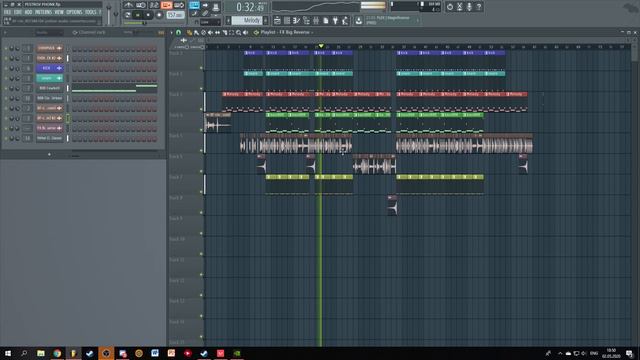Open the snap Line dropdown
Image resolution: width=640 pixels, height=360 pixels.
click(210, 22)
